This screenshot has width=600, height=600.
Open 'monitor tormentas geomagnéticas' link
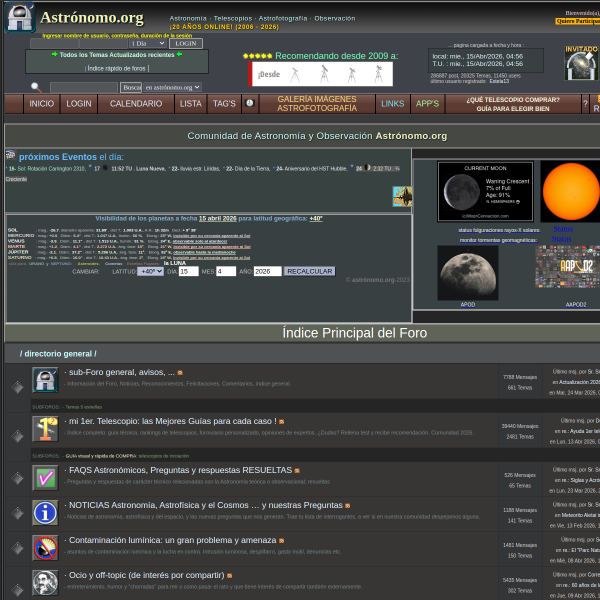[x=499, y=240]
